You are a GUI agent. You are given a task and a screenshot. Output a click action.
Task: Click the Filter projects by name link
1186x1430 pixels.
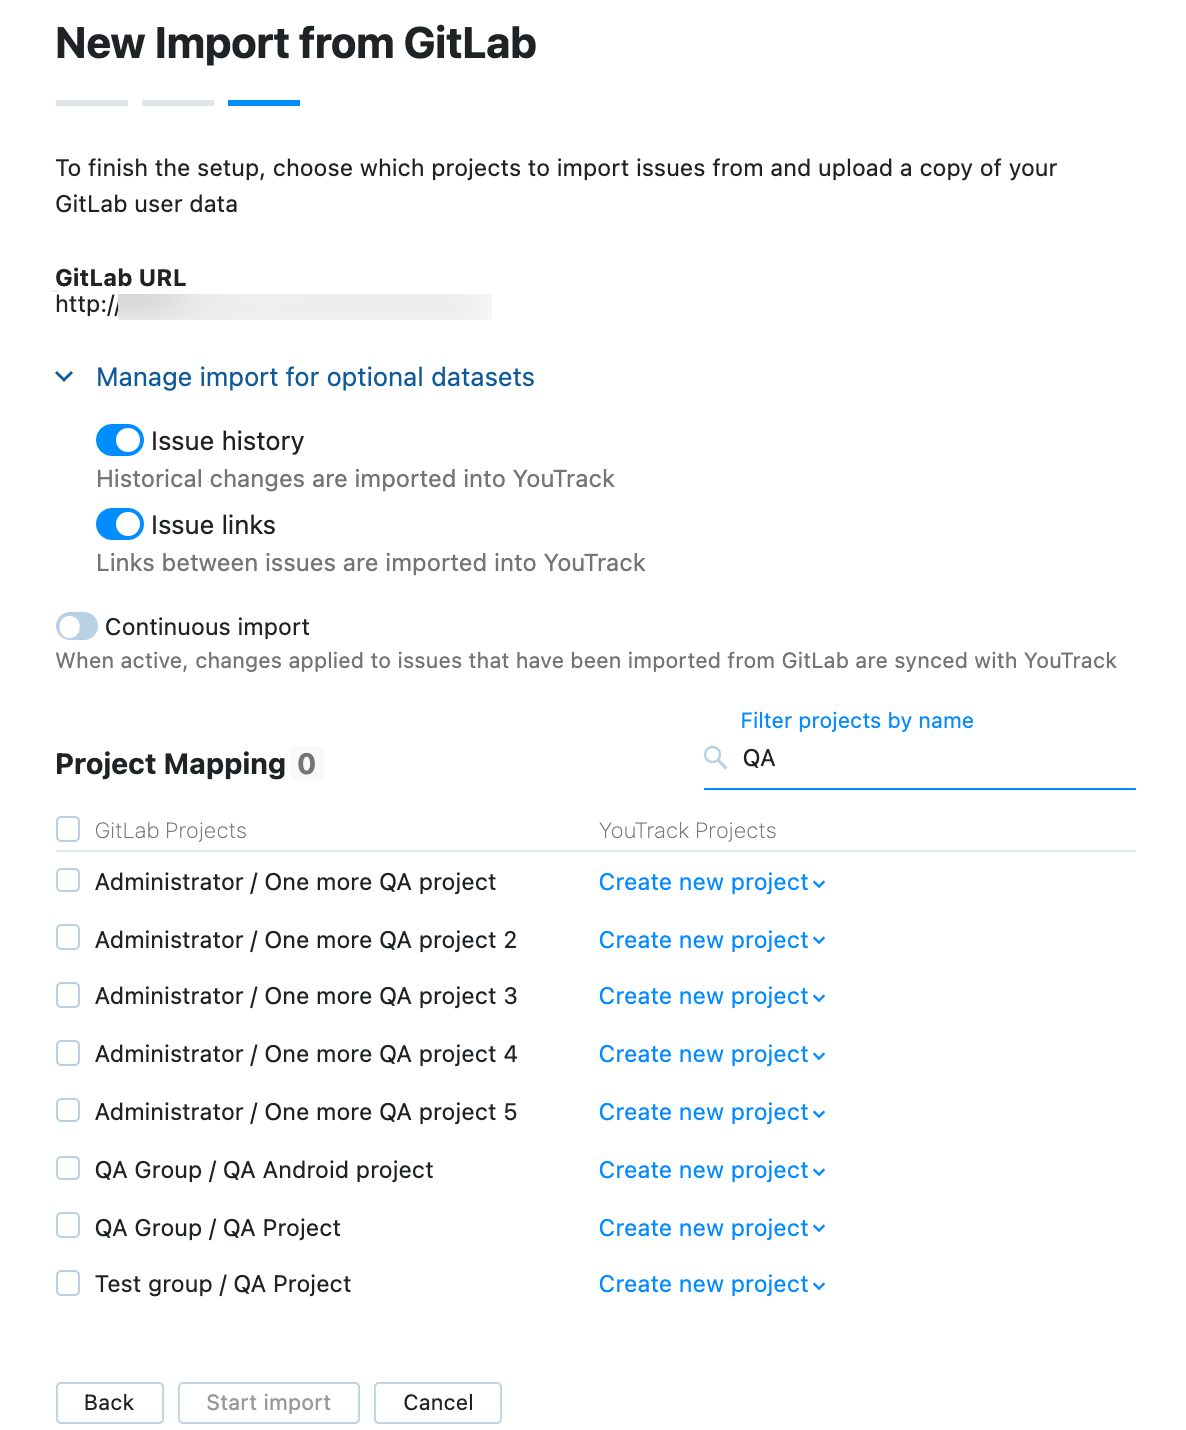(856, 720)
